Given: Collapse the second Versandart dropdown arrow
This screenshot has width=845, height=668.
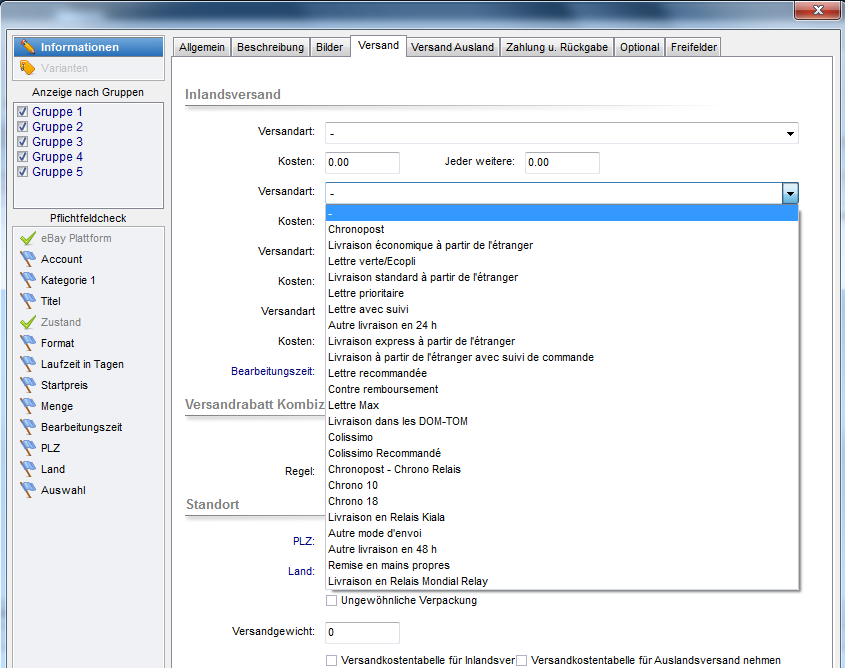Looking at the screenshot, I should tap(790, 193).
